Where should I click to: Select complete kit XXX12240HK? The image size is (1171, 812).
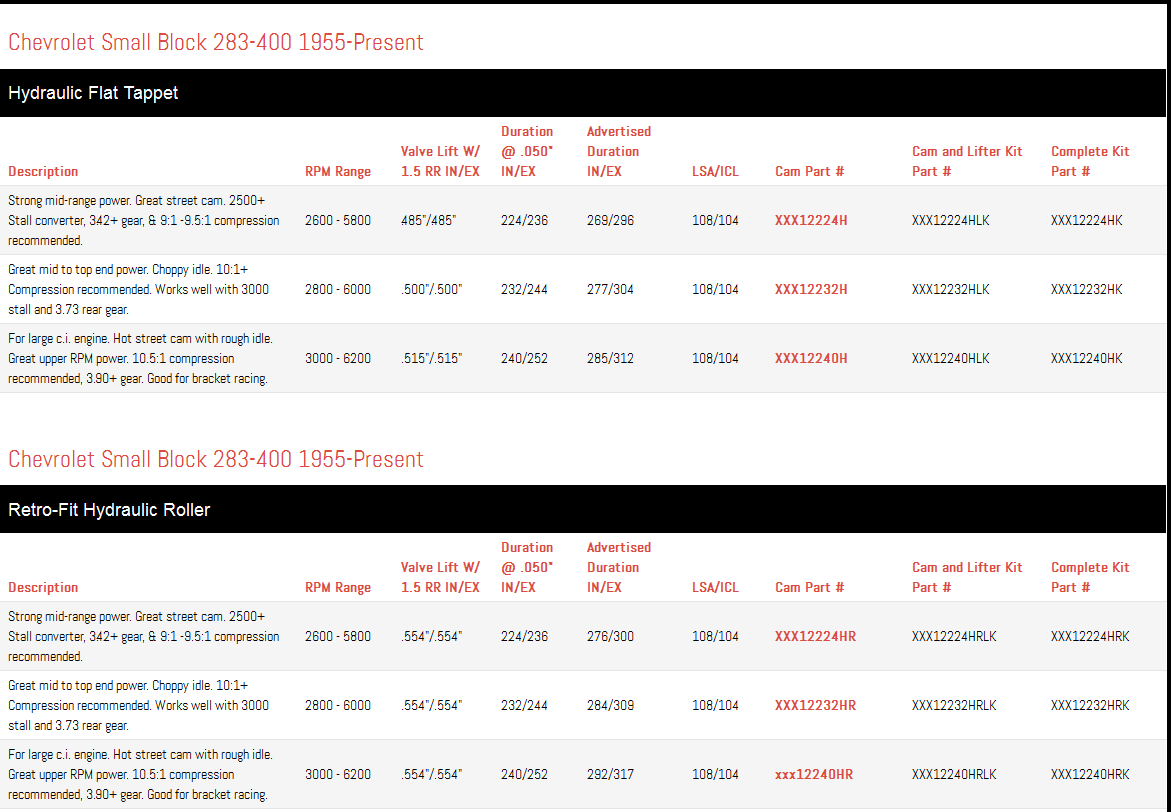[1086, 358]
